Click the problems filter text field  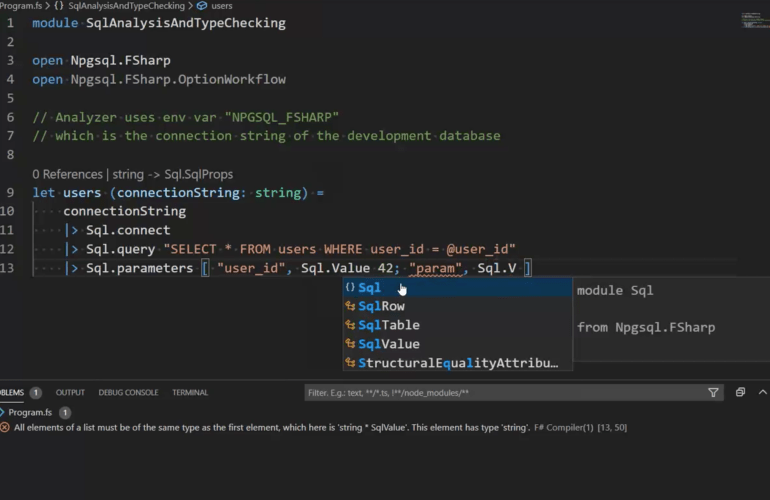click(x=500, y=393)
